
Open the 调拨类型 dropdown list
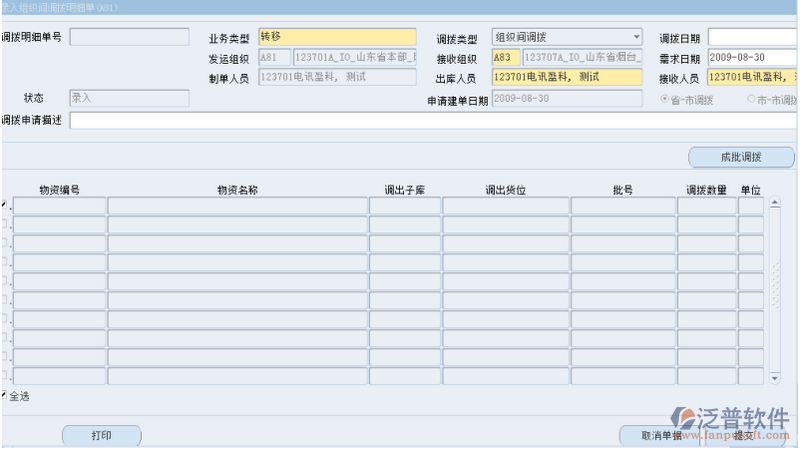636,37
